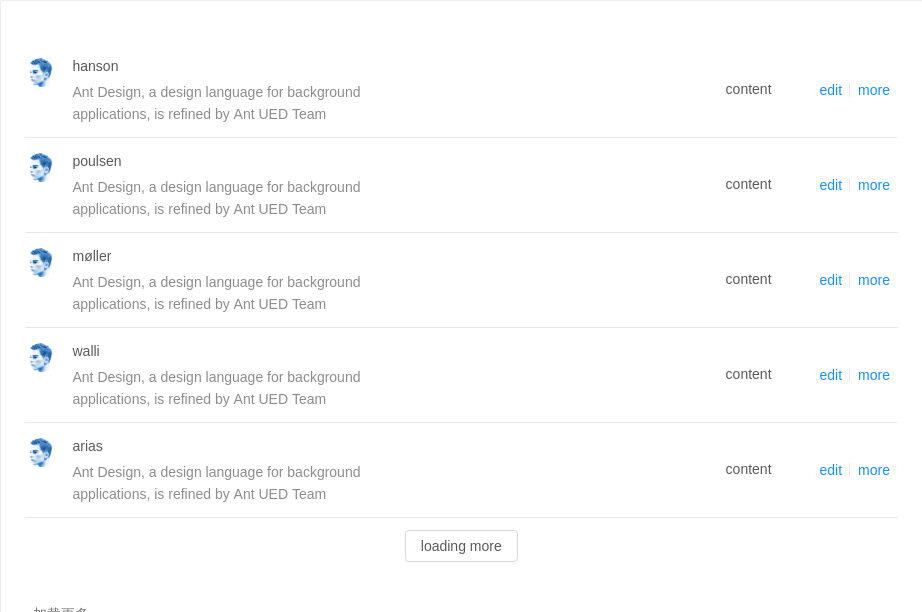Open more options for hanson
Screen dimensions: 922x612
873,90
